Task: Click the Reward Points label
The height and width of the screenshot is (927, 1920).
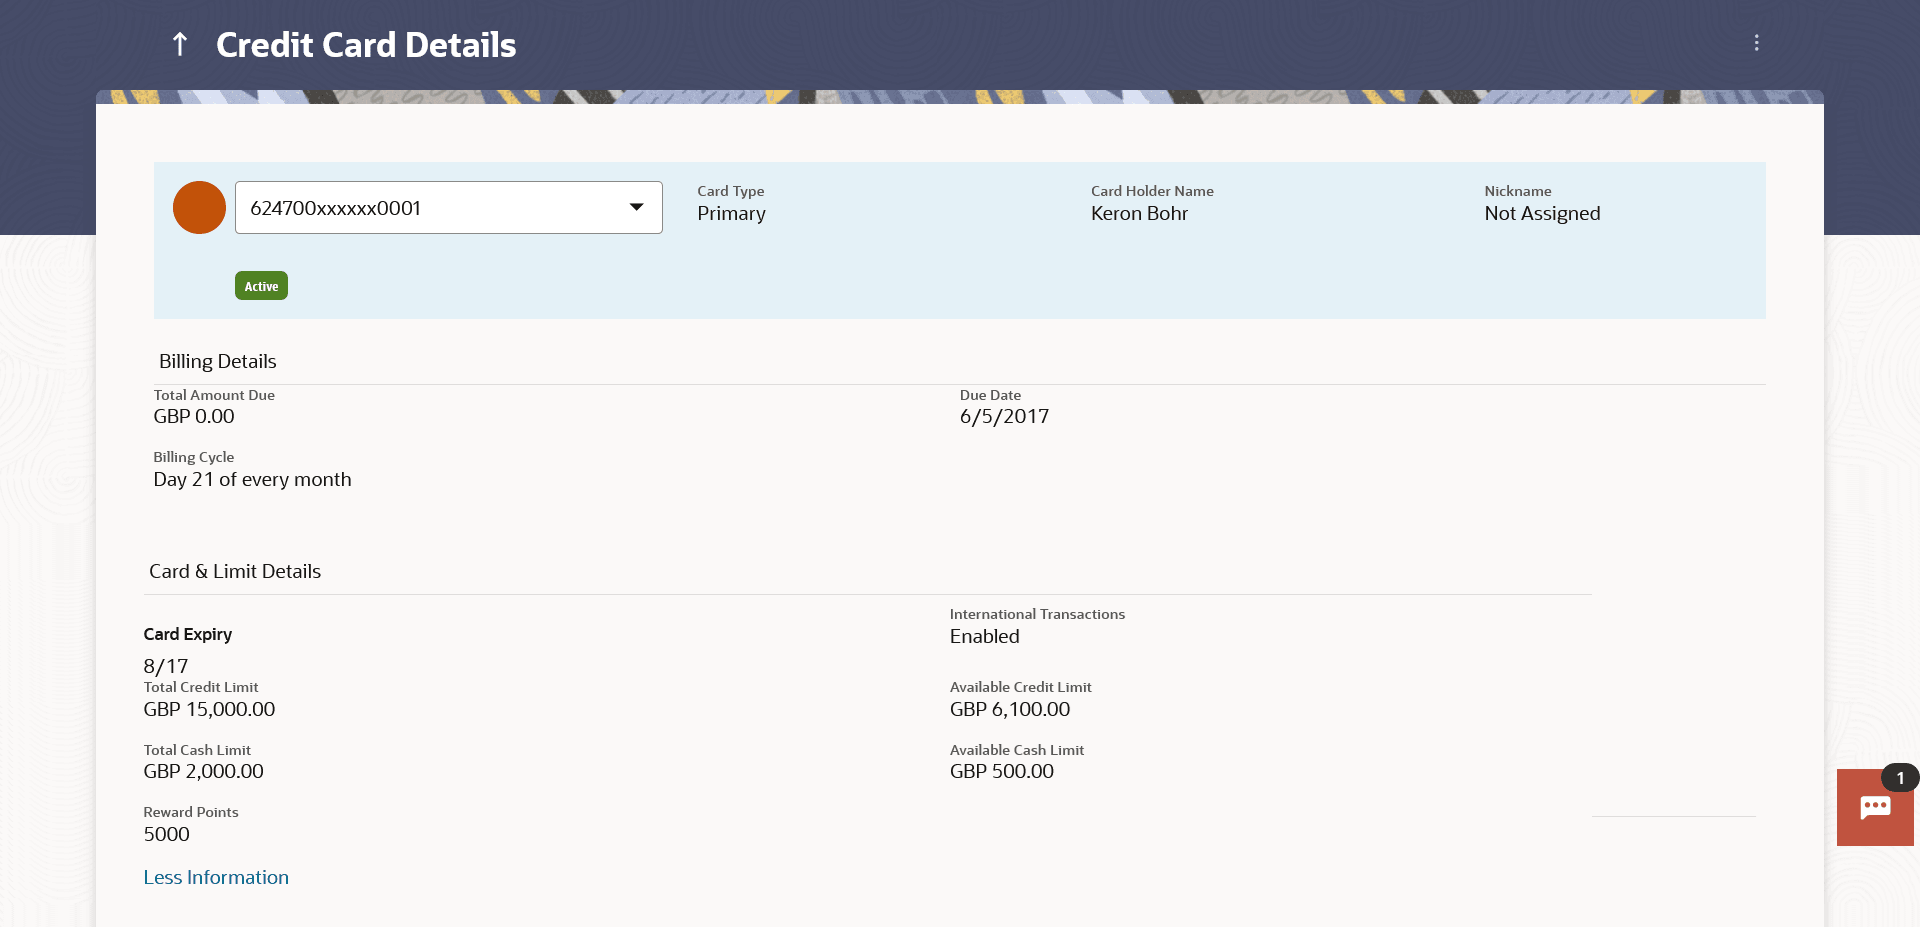Action: coord(190,812)
